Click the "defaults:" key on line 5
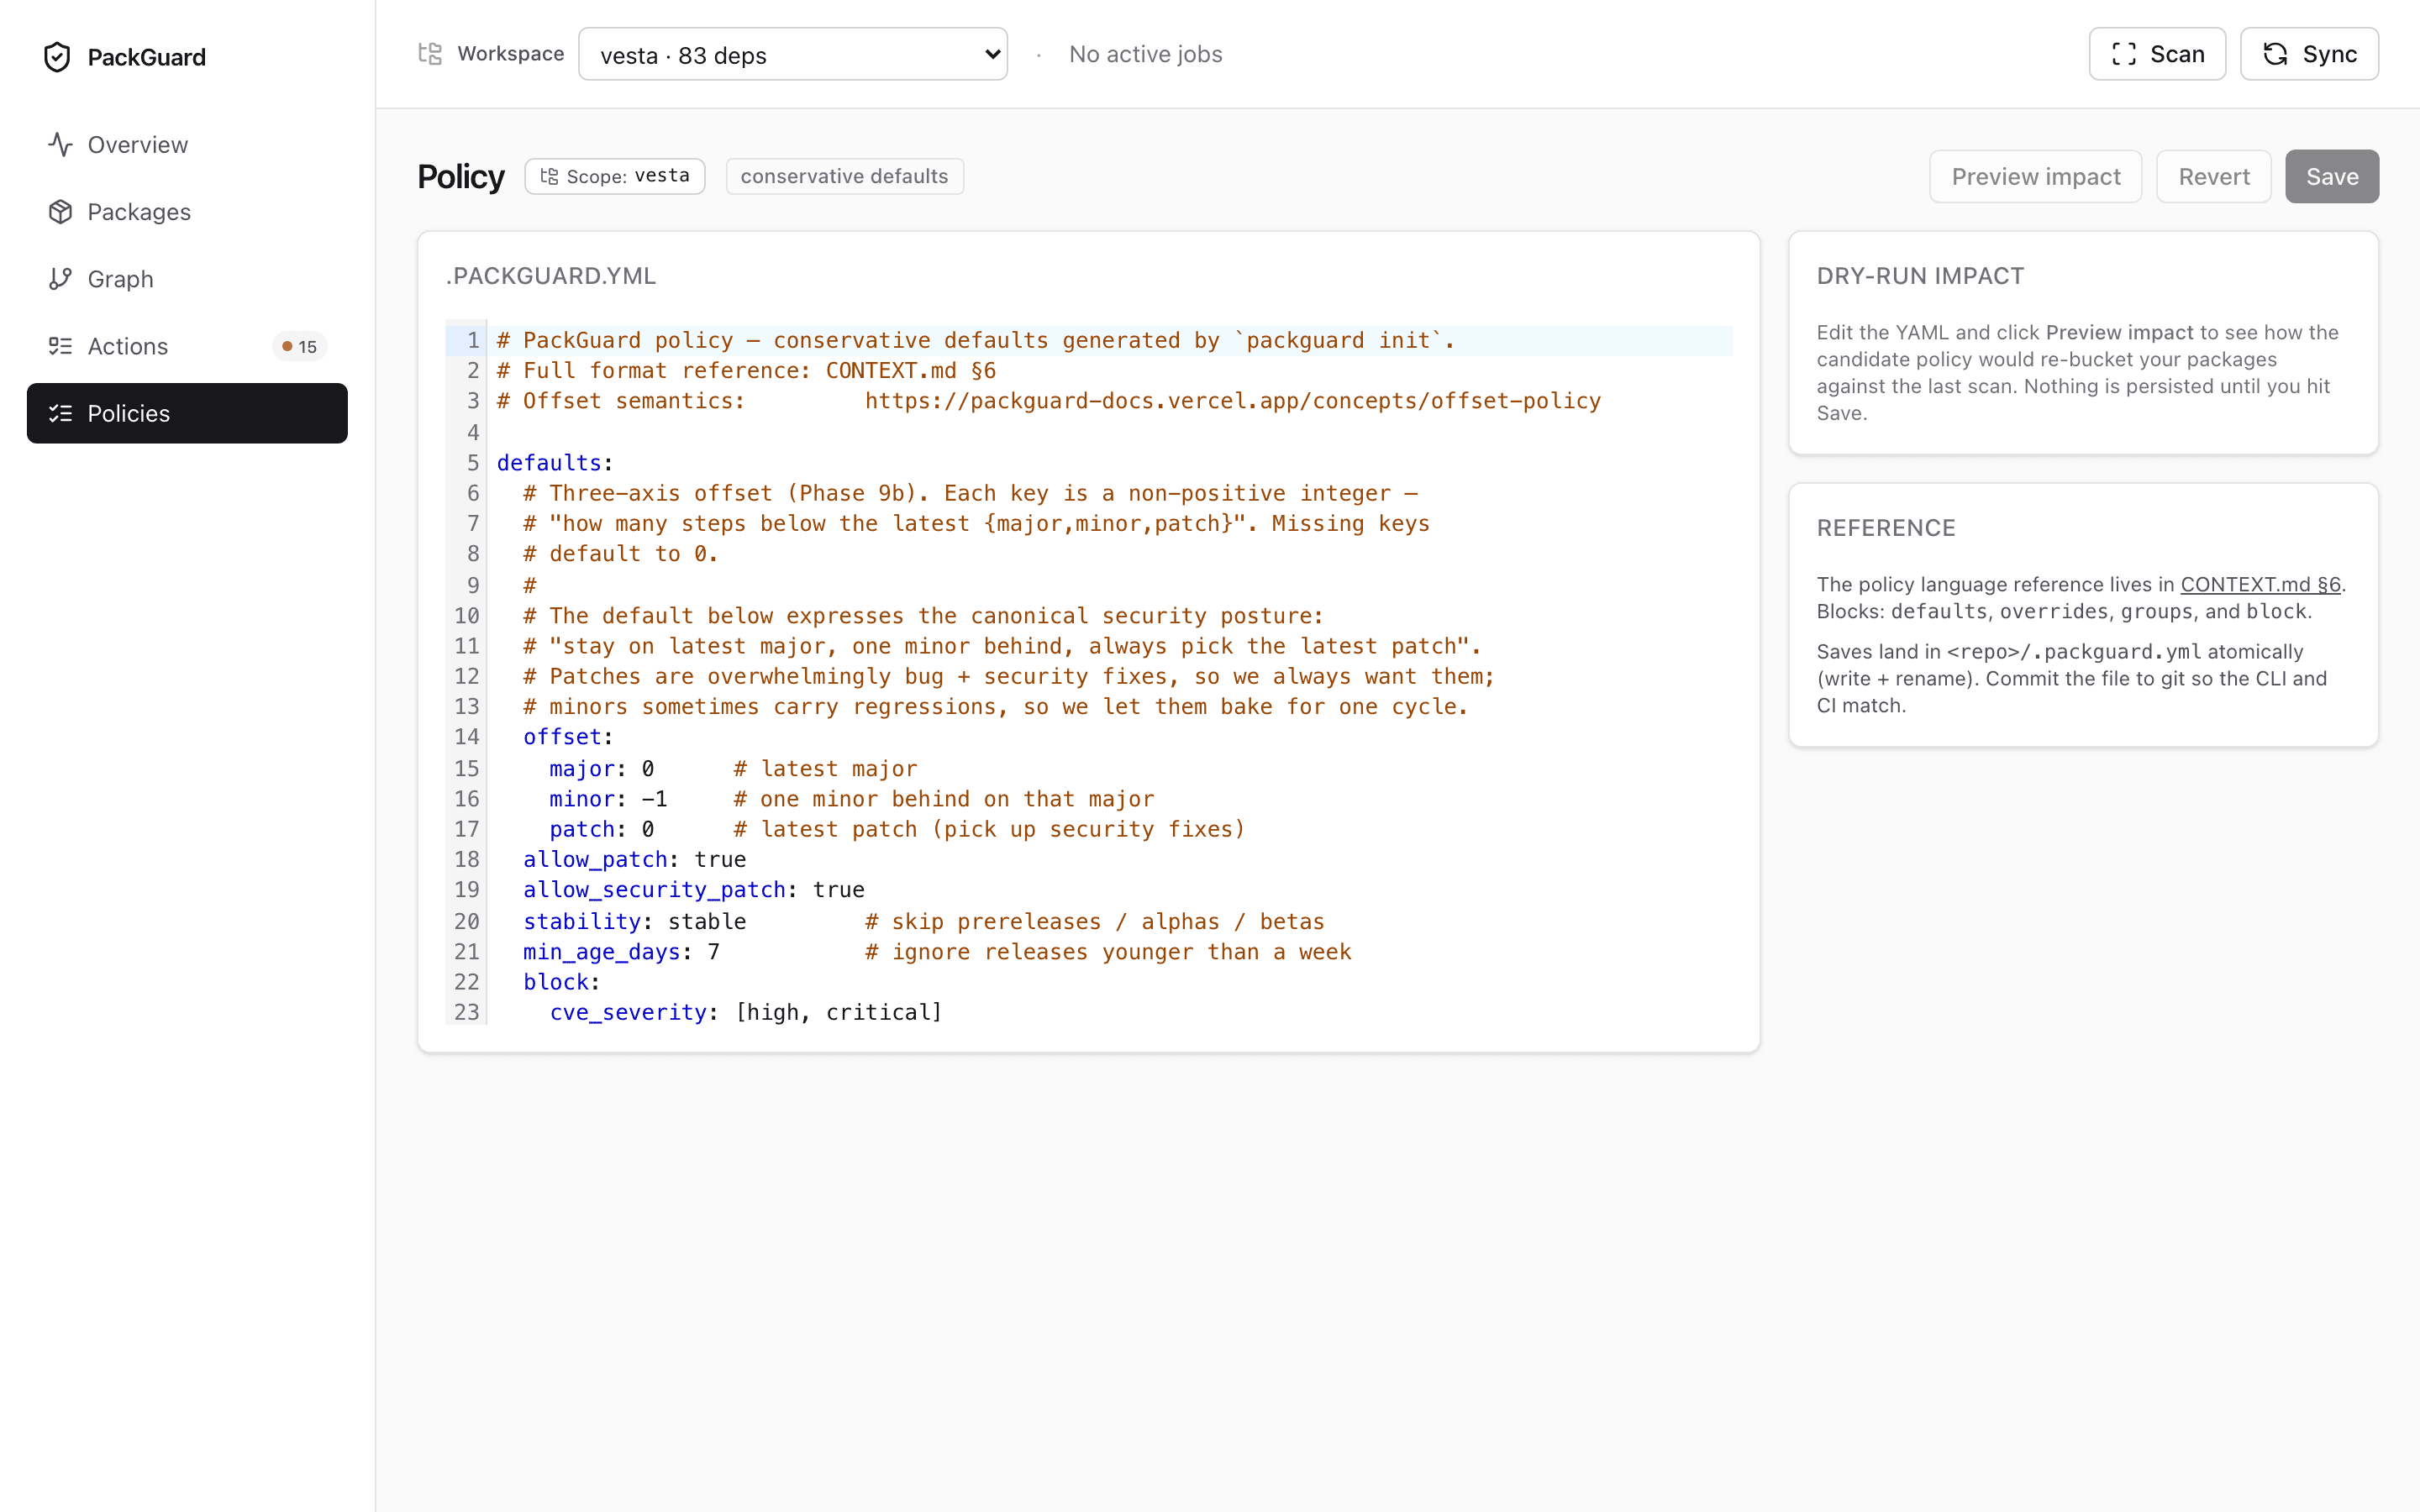The image size is (2420, 1512). (x=554, y=462)
